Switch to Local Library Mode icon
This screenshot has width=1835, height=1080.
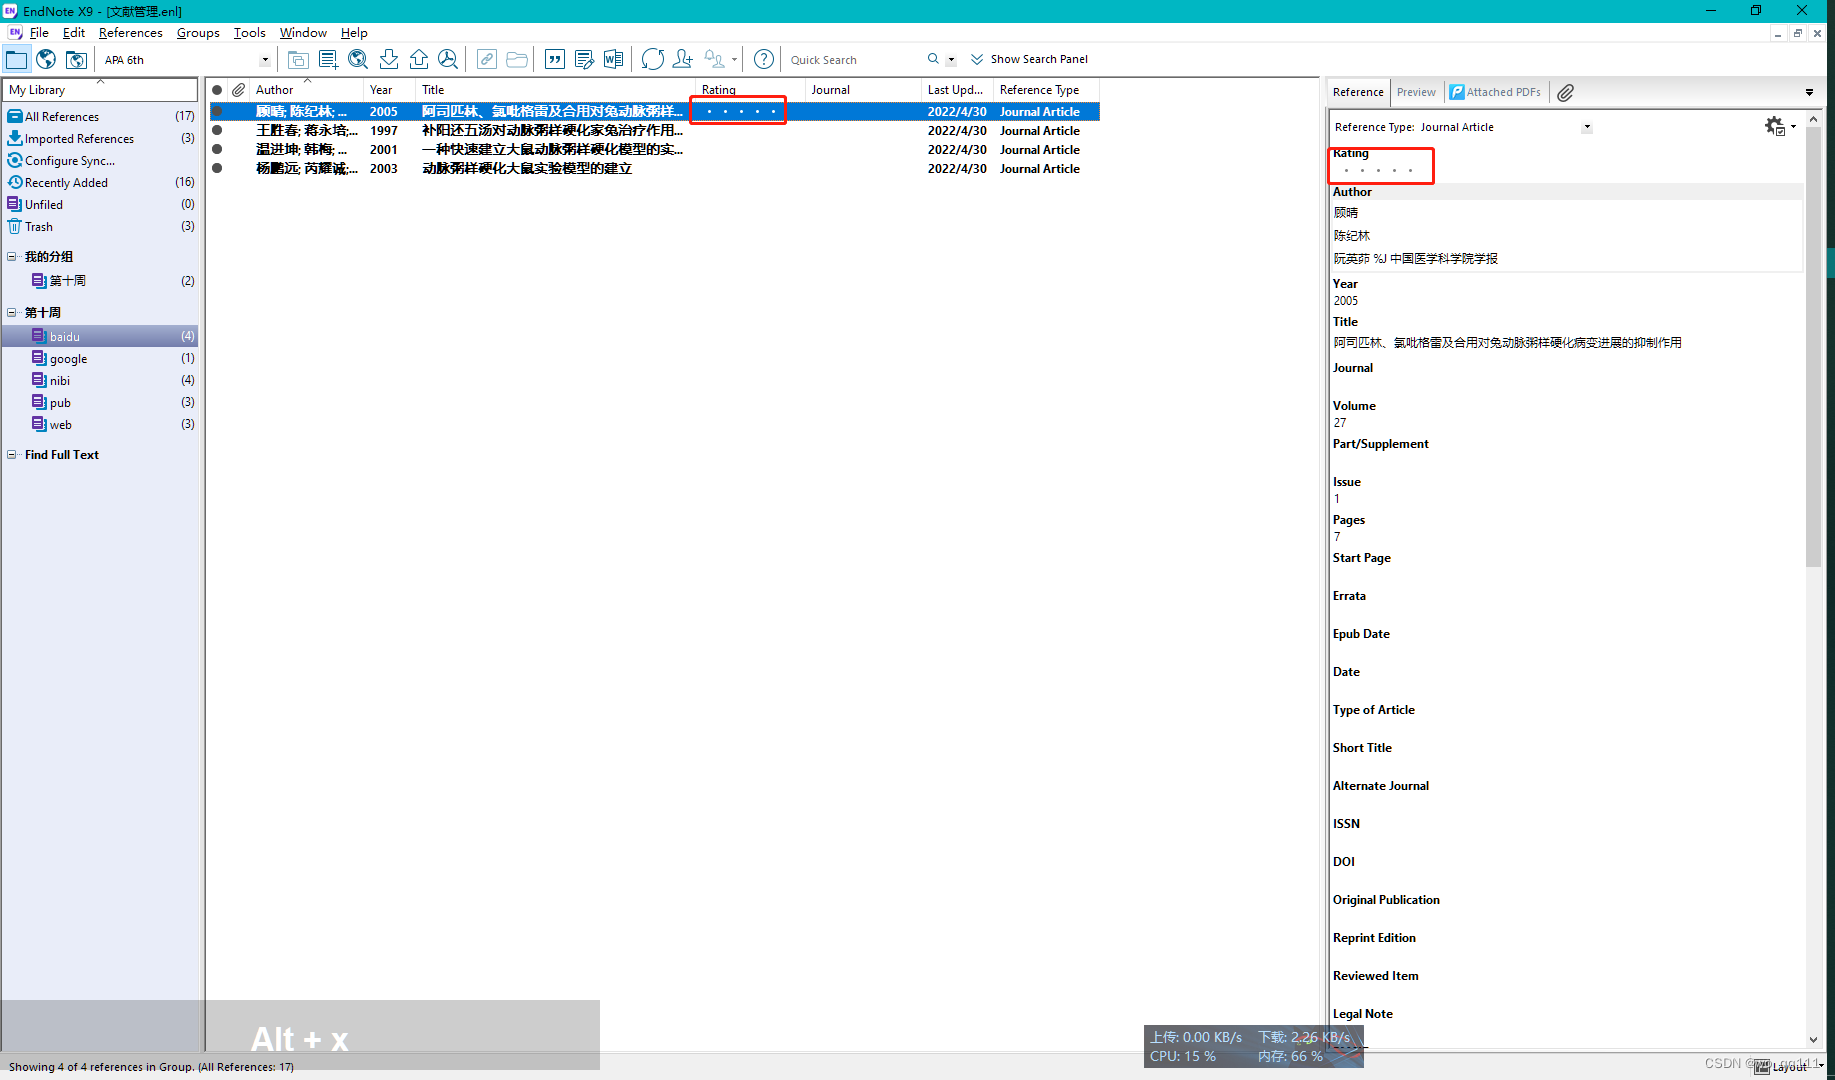tap(17, 59)
